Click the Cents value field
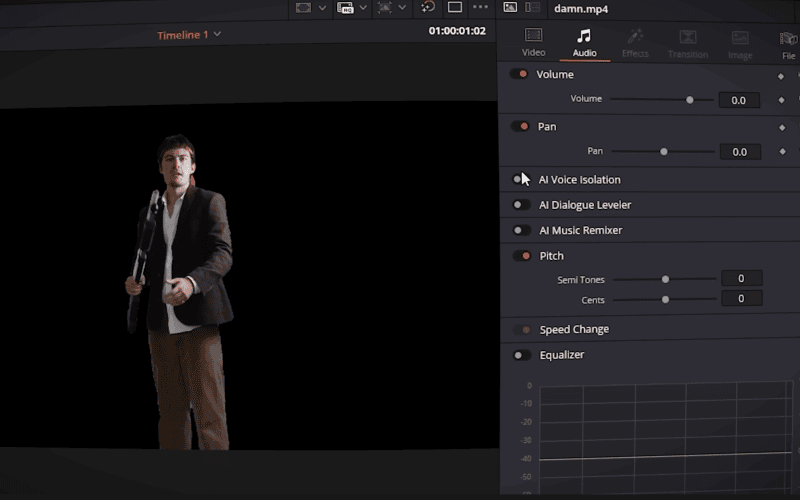This screenshot has height=500, width=800. click(741, 298)
